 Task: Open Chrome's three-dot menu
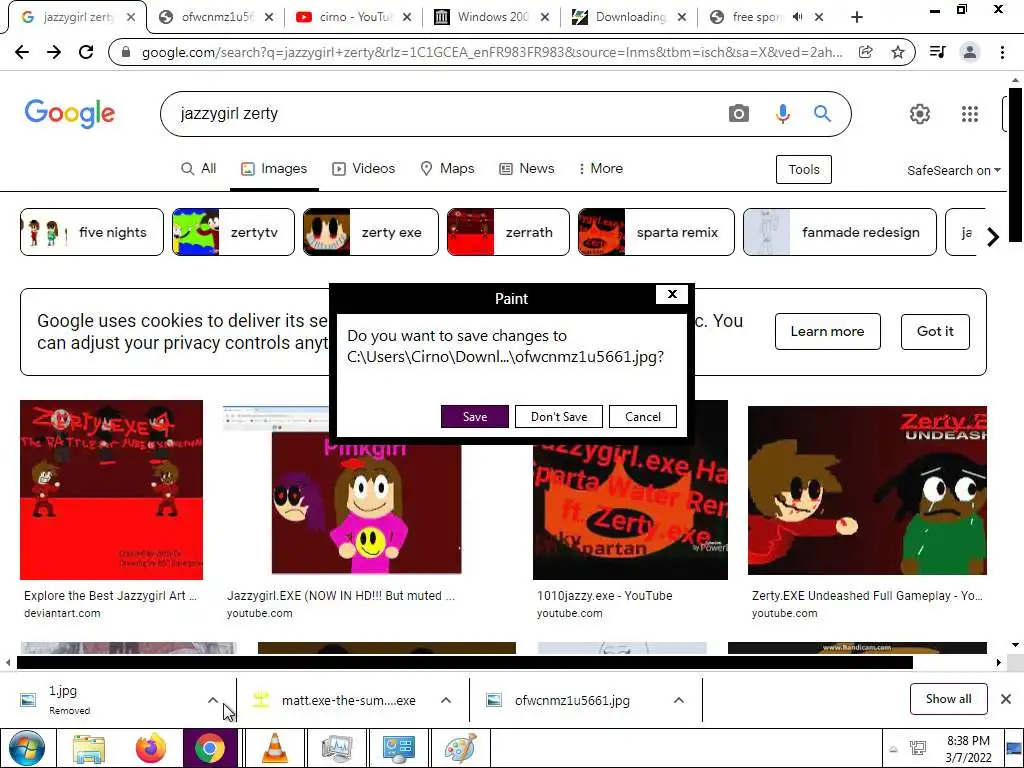[1002, 52]
